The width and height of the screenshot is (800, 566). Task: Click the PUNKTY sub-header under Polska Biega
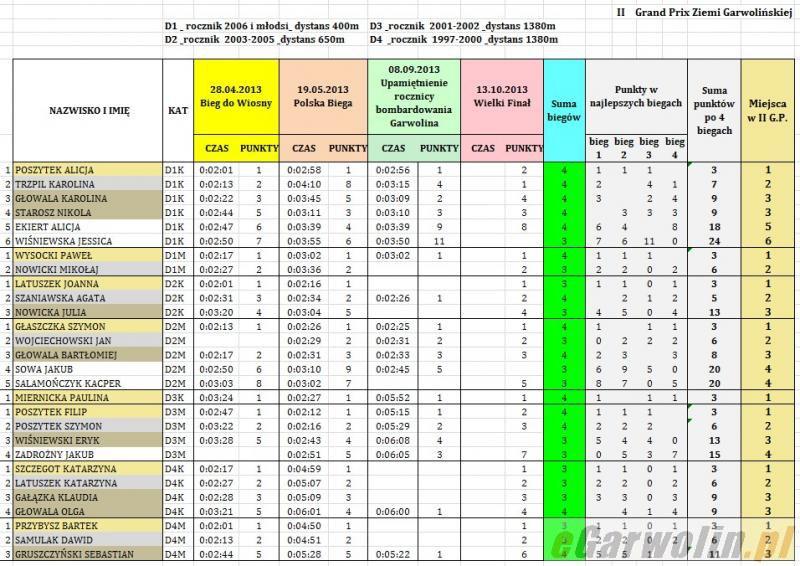pyautogui.click(x=347, y=149)
